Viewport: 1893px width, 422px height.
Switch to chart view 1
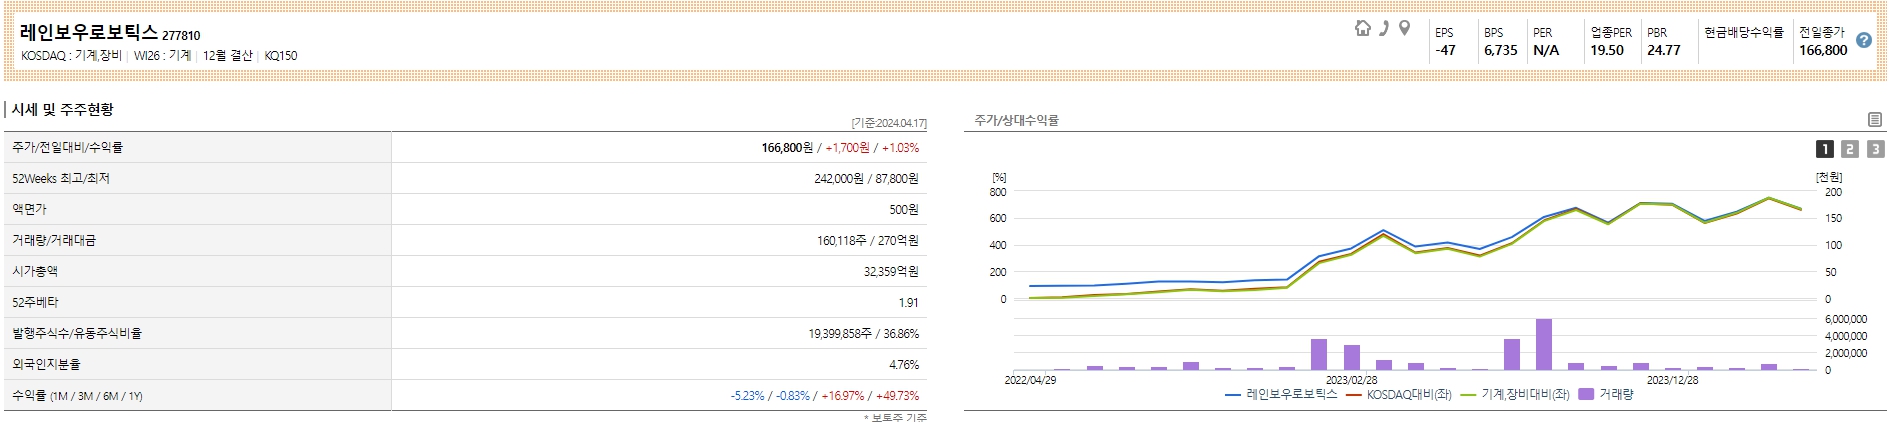[1825, 149]
